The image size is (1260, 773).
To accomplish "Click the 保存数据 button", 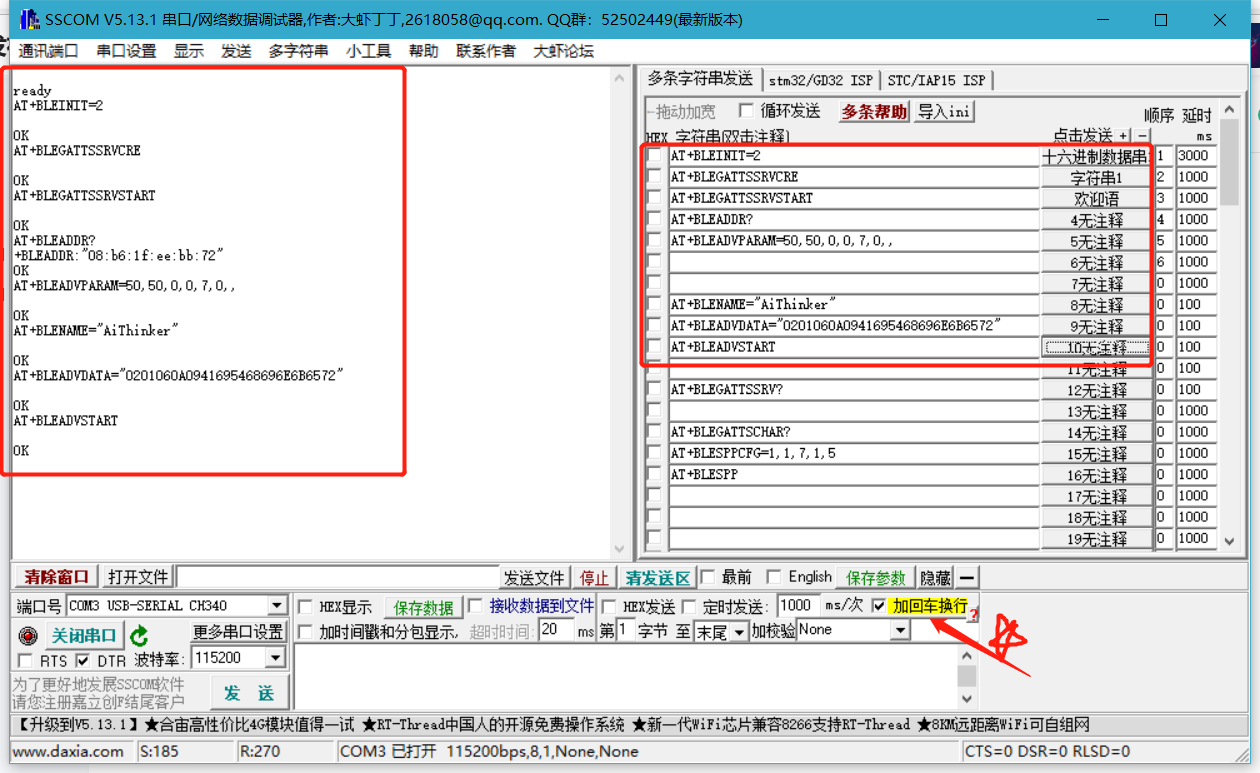I will 423,608.
